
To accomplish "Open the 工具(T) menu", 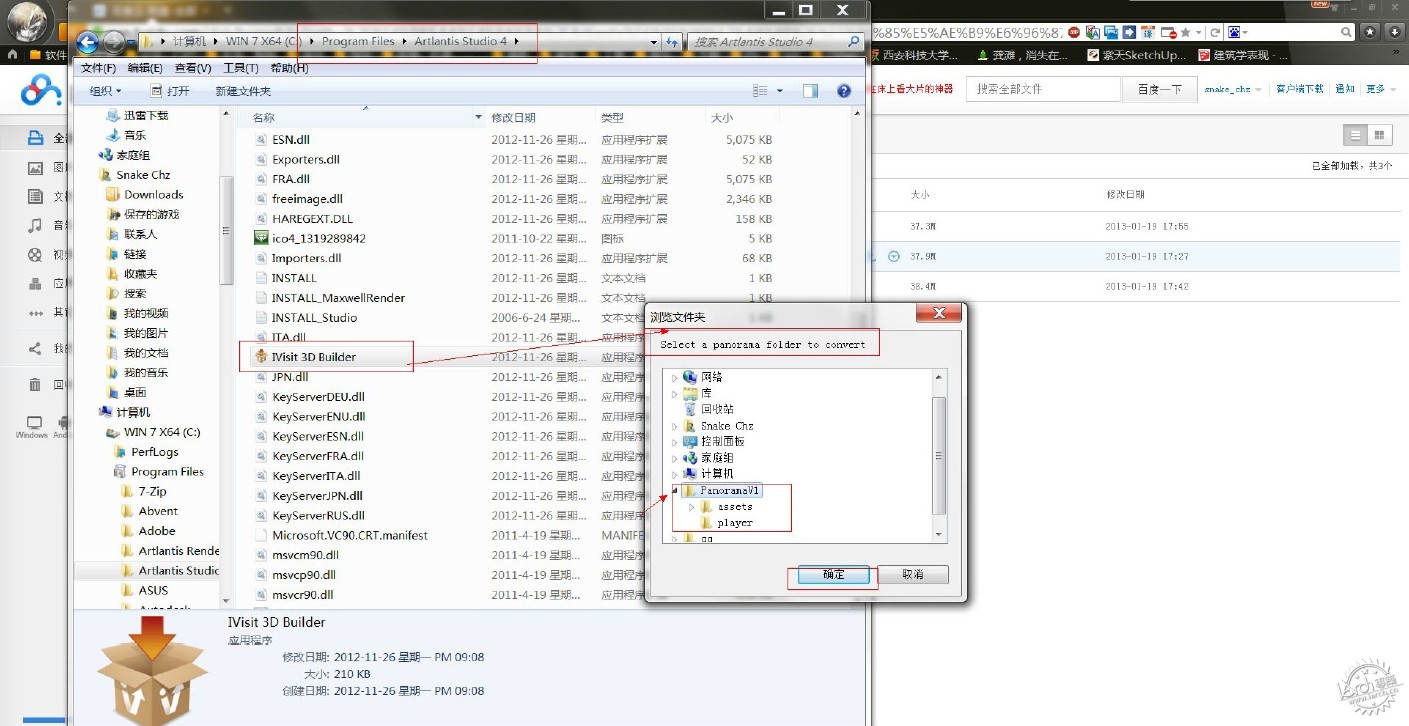I will [241, 68].
